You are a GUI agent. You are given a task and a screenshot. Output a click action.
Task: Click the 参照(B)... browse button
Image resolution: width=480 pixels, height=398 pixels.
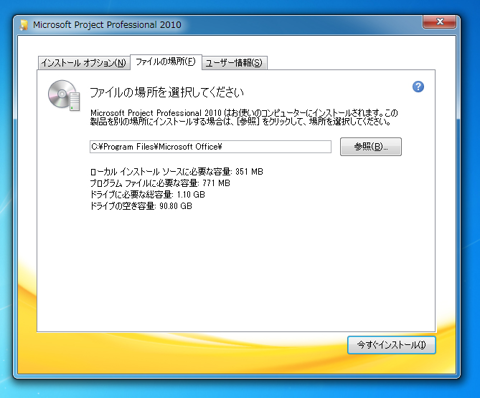click(371, 147)
